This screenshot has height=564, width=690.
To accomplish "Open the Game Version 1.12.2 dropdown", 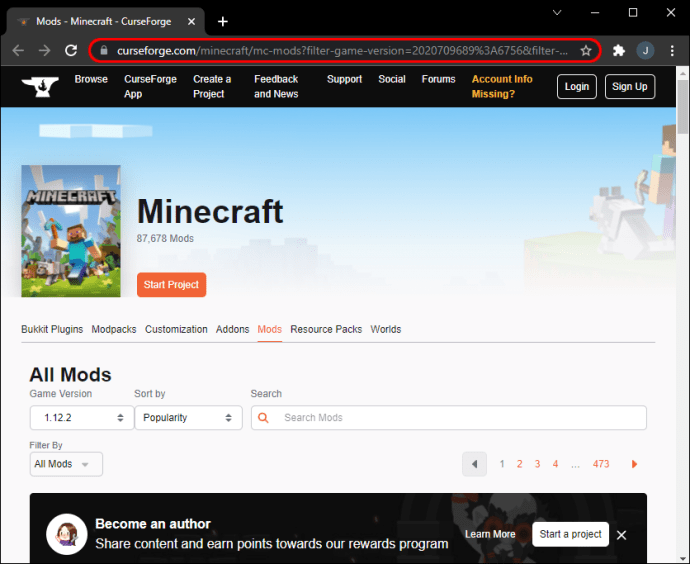I will (81, 418).
